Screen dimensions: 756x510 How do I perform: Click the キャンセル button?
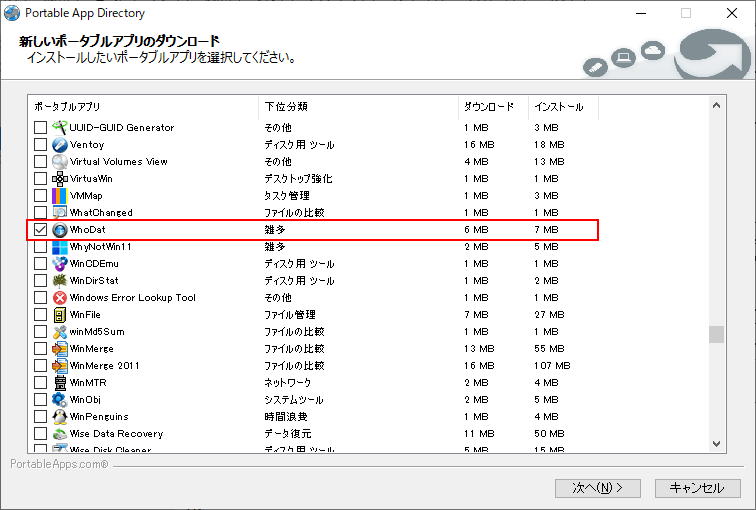[x=698, y=488]
